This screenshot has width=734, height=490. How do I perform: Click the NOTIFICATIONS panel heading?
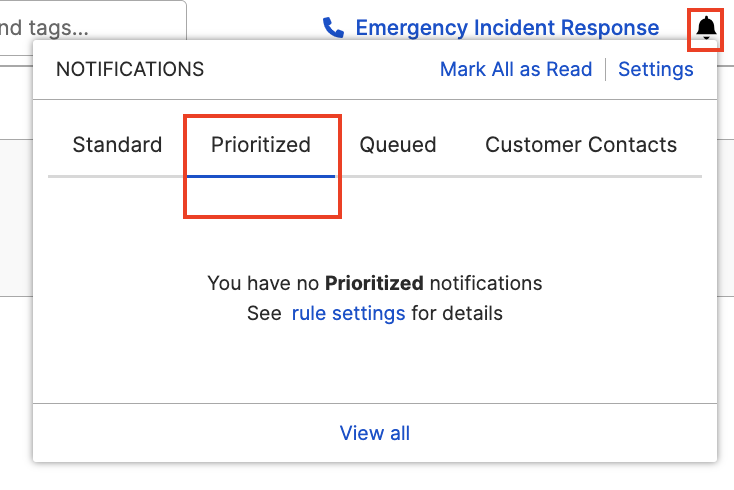click(x=130, y=69)
